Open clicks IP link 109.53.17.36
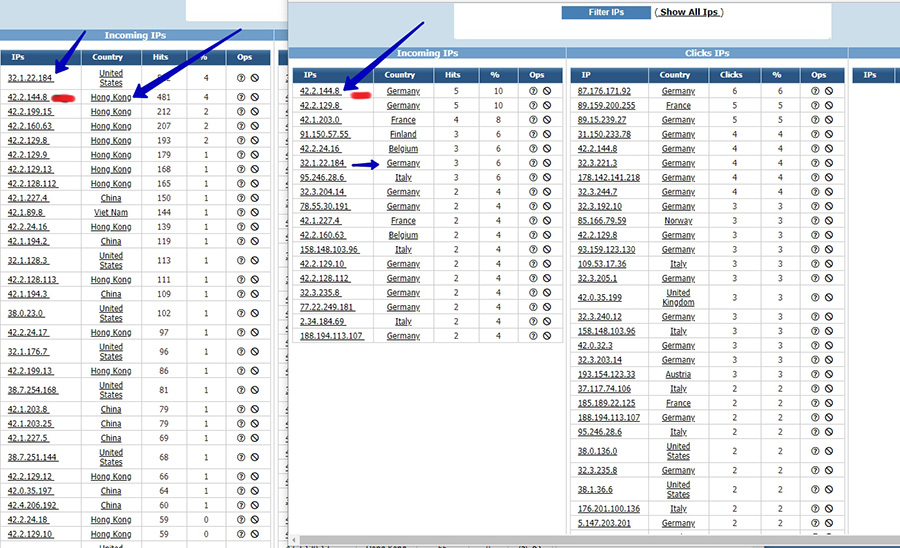The height and width of the screenshot is (548, 900). coord(602,264)
